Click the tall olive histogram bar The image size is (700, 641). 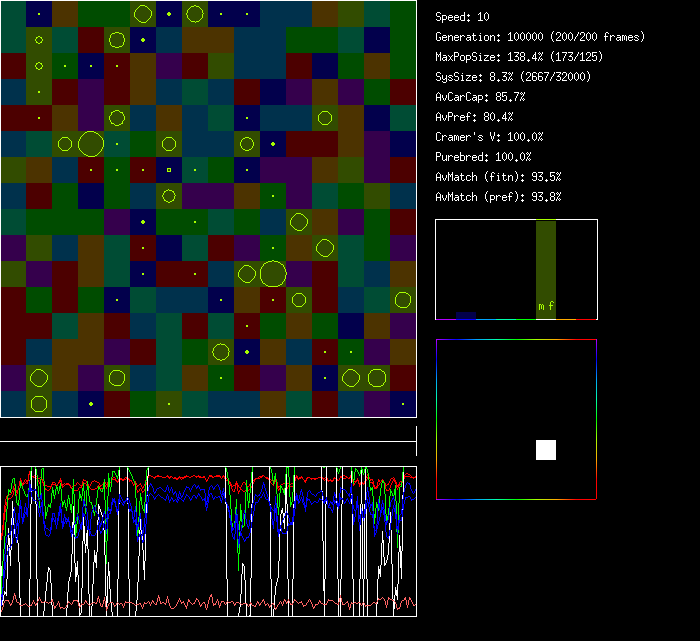point(545,265)
